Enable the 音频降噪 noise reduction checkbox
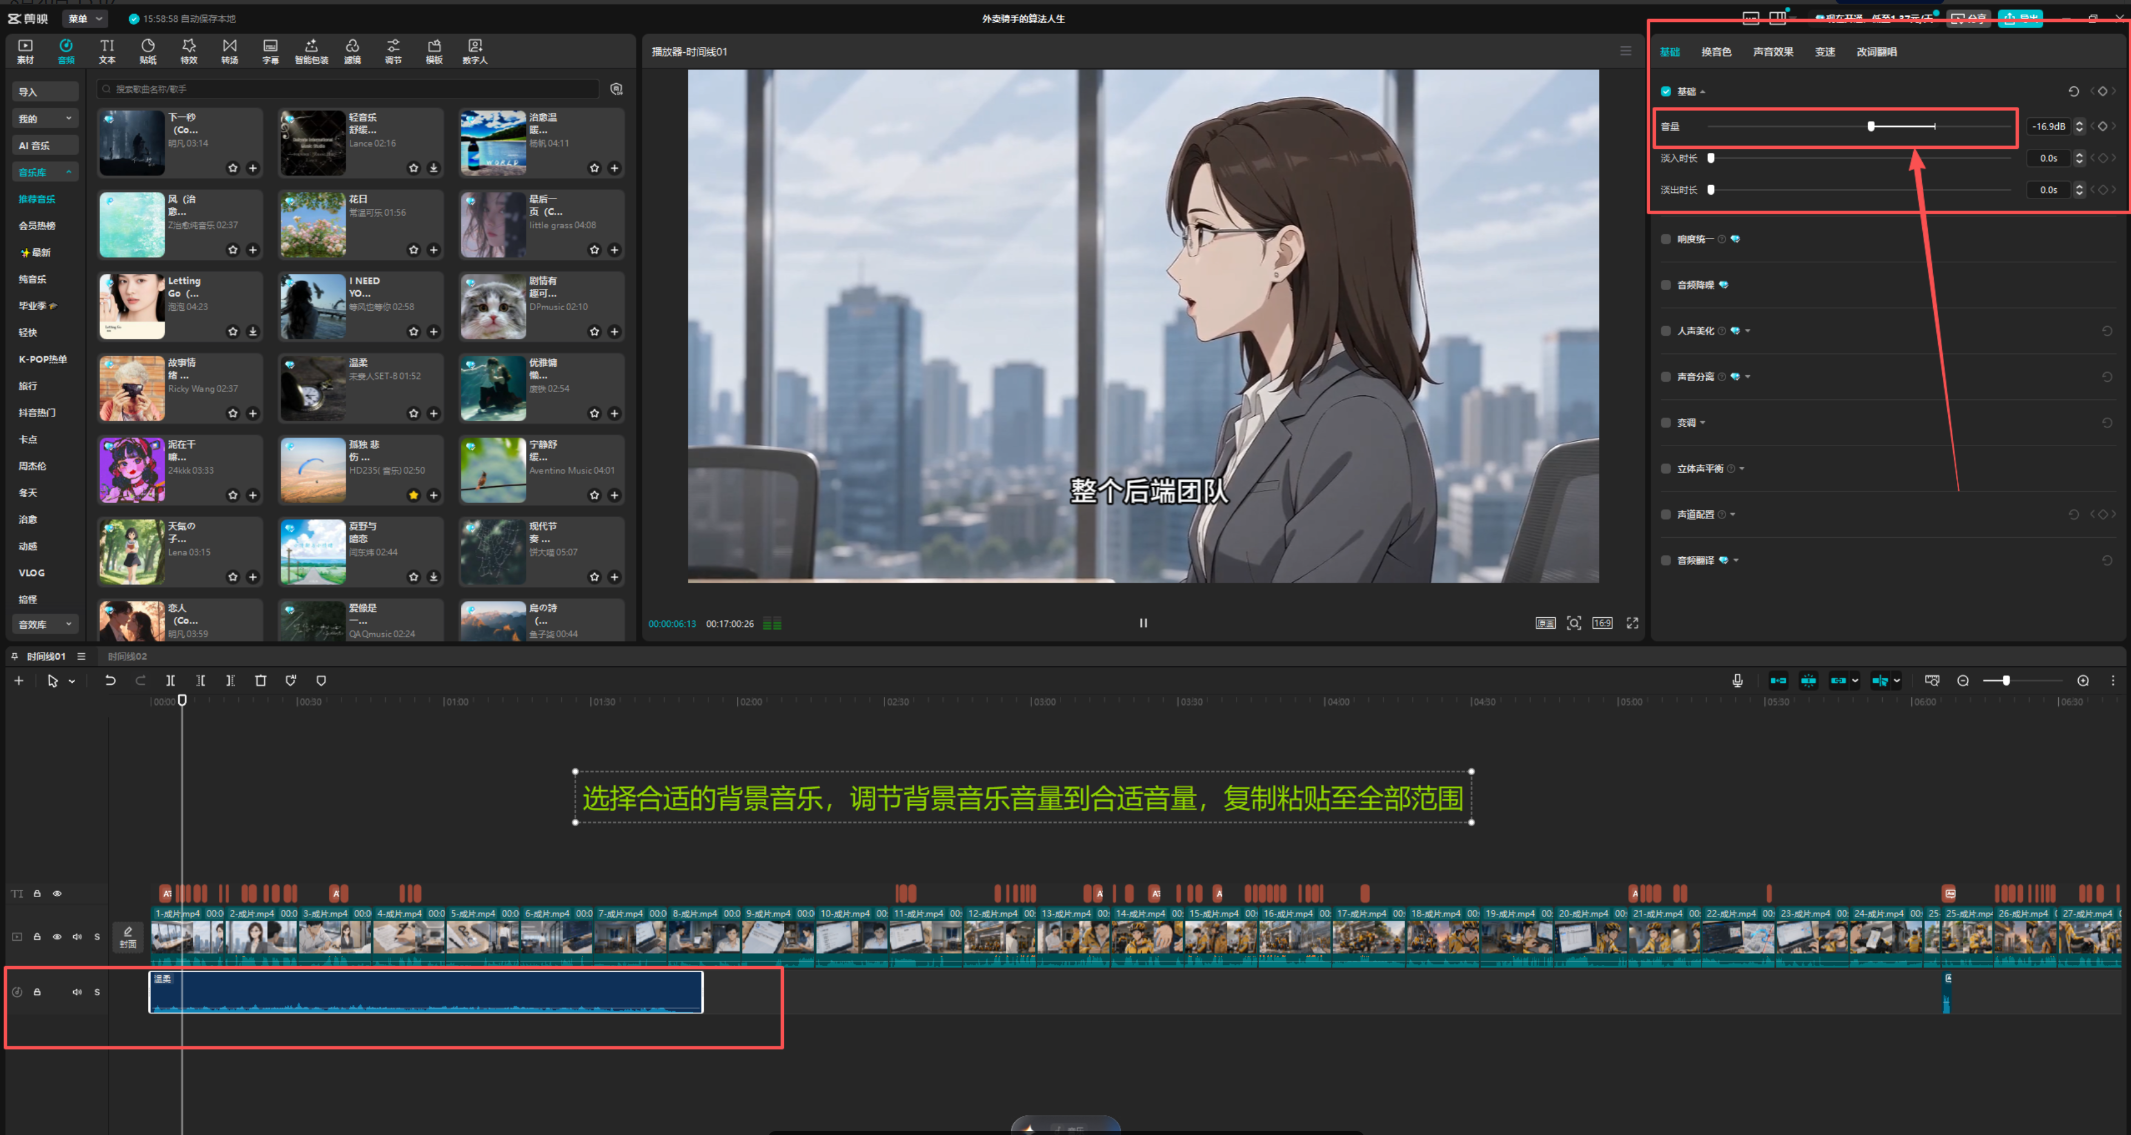Viewport: 2131px width, 1135px height. [x=1666, y=285]
